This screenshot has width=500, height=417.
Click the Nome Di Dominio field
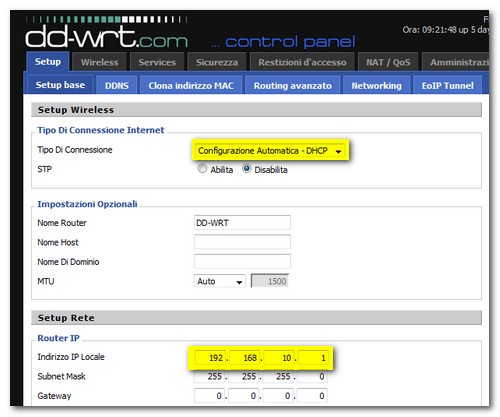[242, 261]
